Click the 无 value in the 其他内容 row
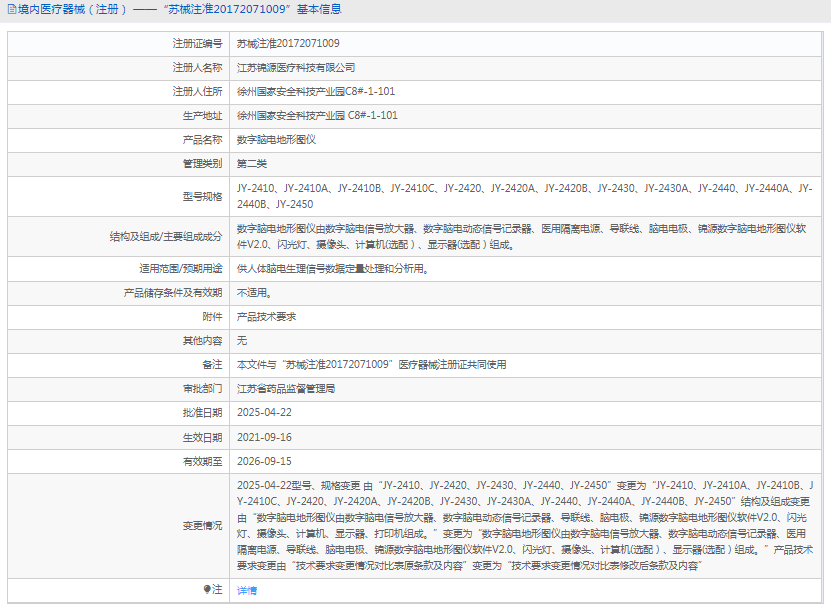This screenshot has width=831, height=606. click(242, 341)
